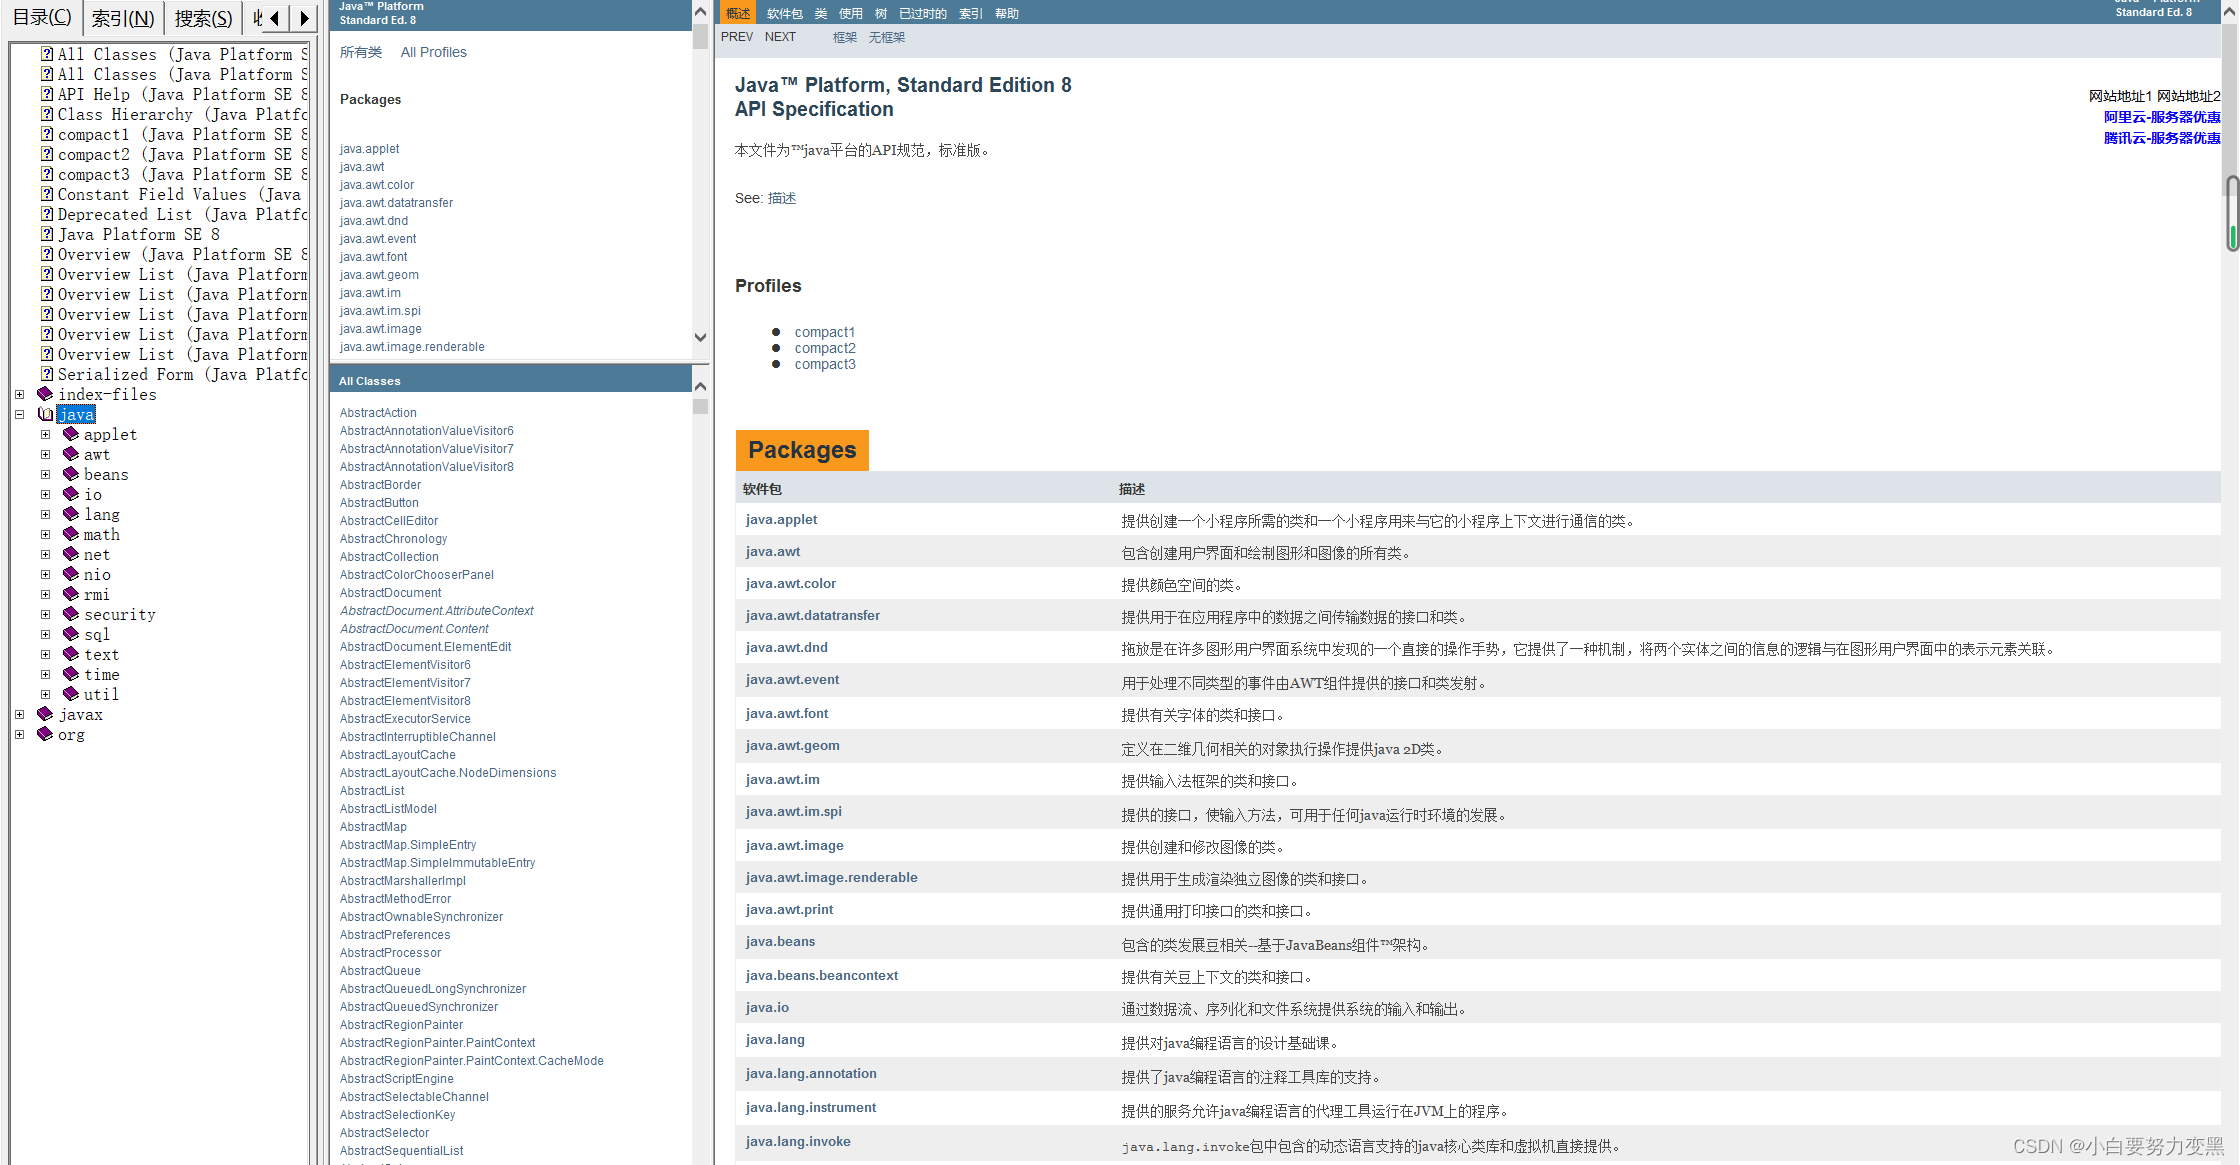Click the index-files book icon

coord(45,394)
